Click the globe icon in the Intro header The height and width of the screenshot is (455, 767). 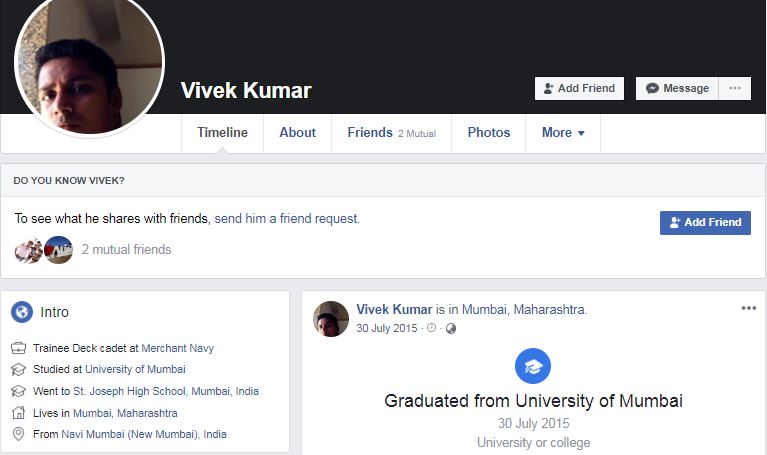pyautogui.click(x=22, y=312)
